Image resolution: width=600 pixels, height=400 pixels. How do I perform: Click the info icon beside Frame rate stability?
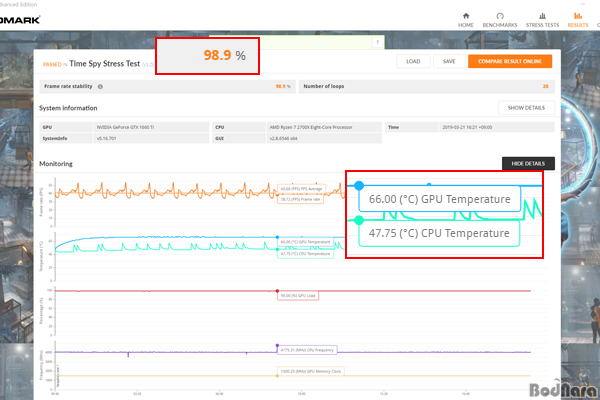tap(100, 87)
